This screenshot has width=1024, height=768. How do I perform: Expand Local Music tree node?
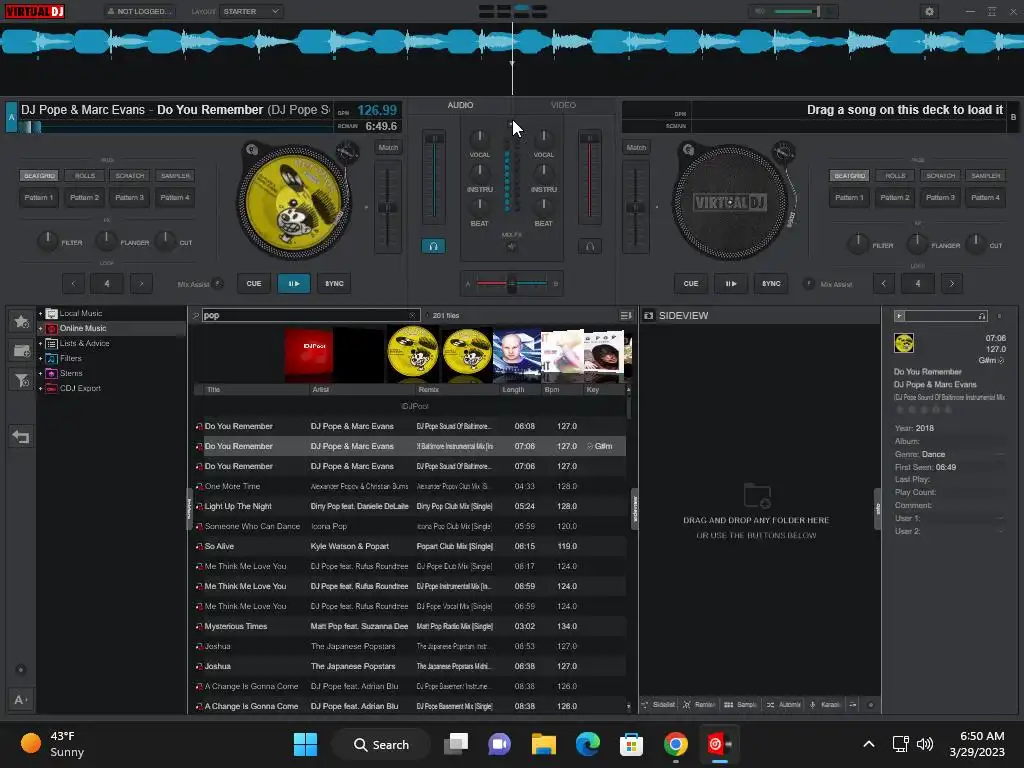pyautogui.click(x=40, y=313)
